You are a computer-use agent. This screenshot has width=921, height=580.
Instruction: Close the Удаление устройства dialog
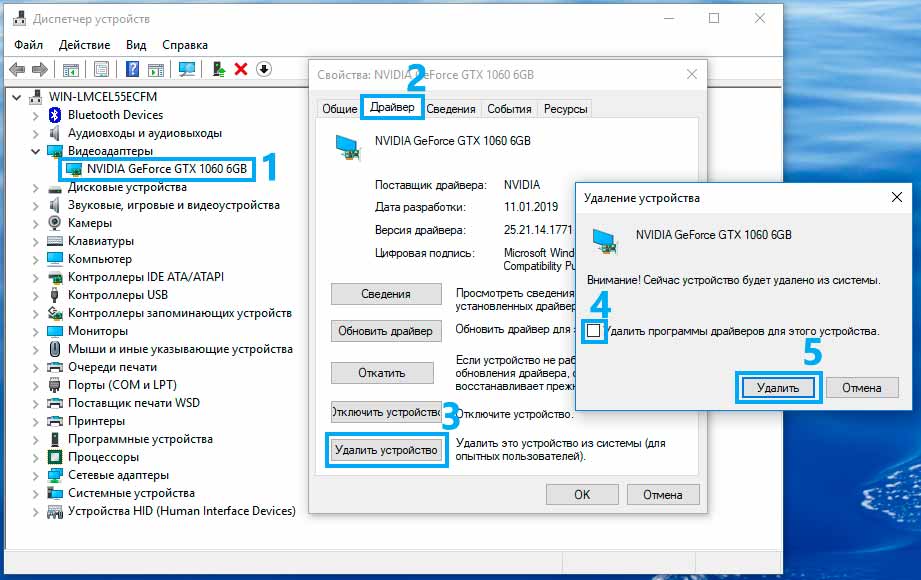coord(896,198)
